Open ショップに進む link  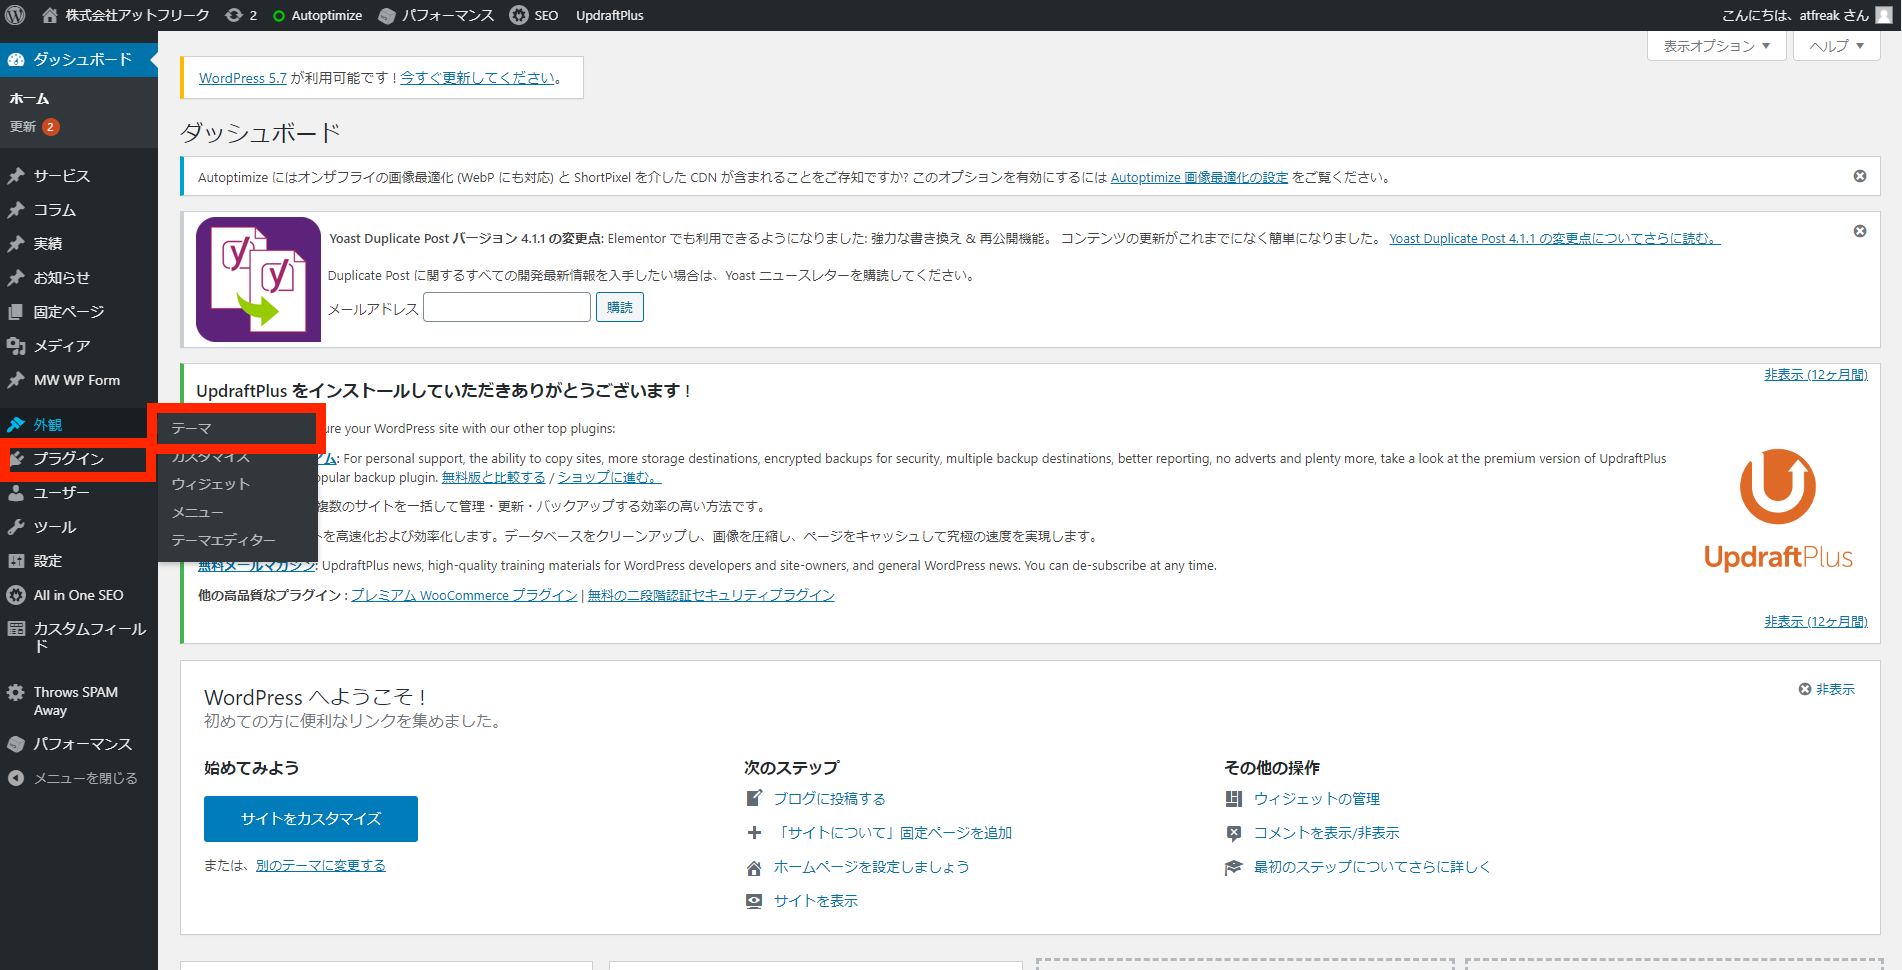click(609, 477)
